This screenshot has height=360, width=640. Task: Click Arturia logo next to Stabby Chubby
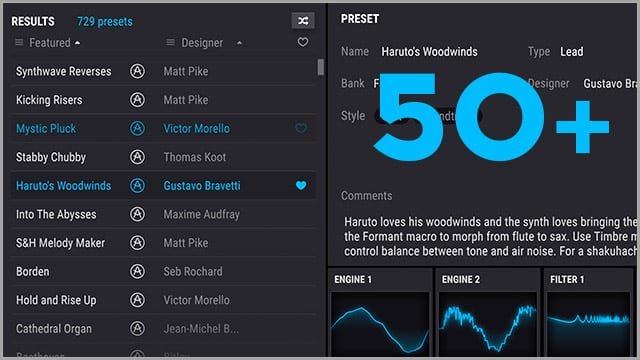(x=137, y=157)
